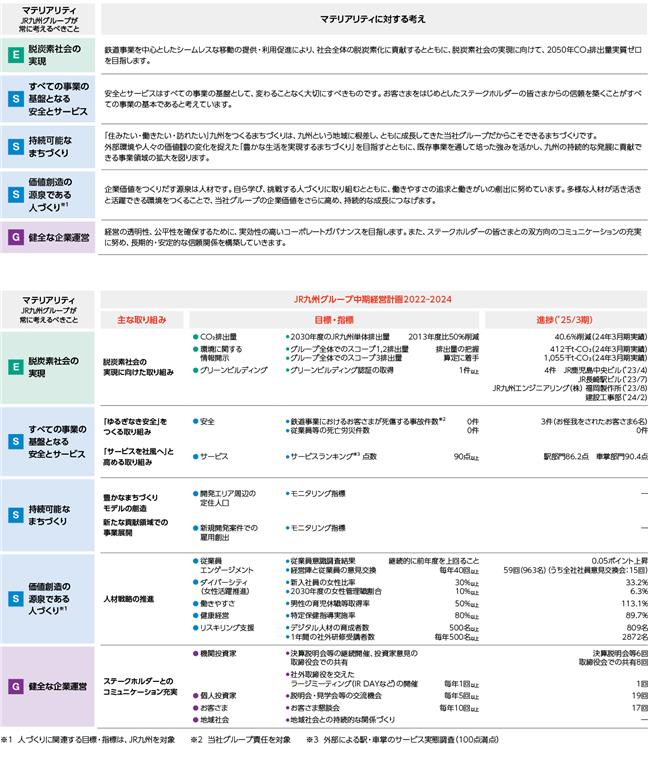Click the green E badge in the 中期経営計画 table

16,367
